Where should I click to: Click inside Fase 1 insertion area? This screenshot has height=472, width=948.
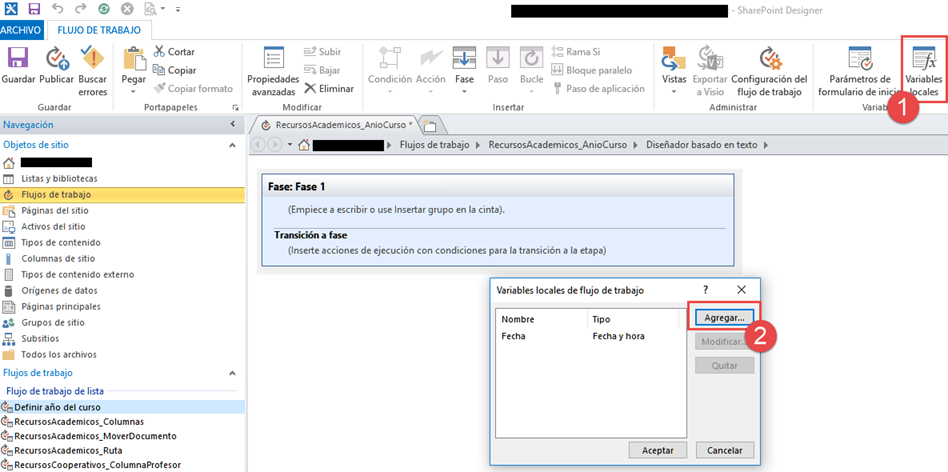(396, 210)
